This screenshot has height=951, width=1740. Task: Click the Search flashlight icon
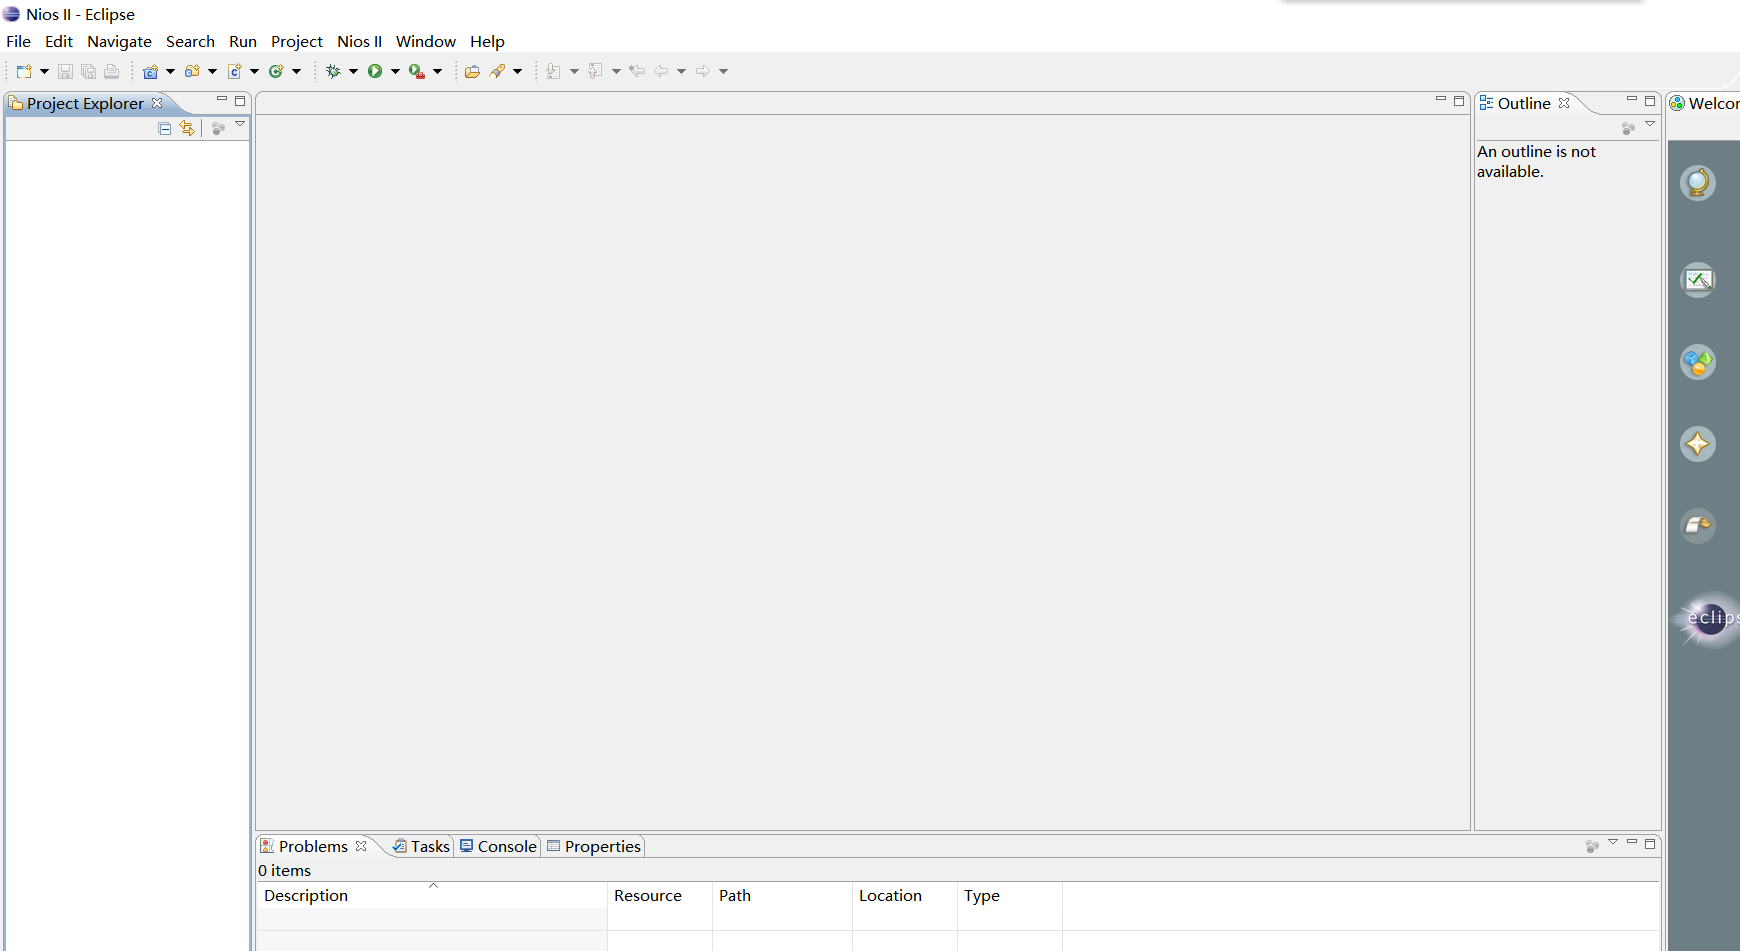497,71
